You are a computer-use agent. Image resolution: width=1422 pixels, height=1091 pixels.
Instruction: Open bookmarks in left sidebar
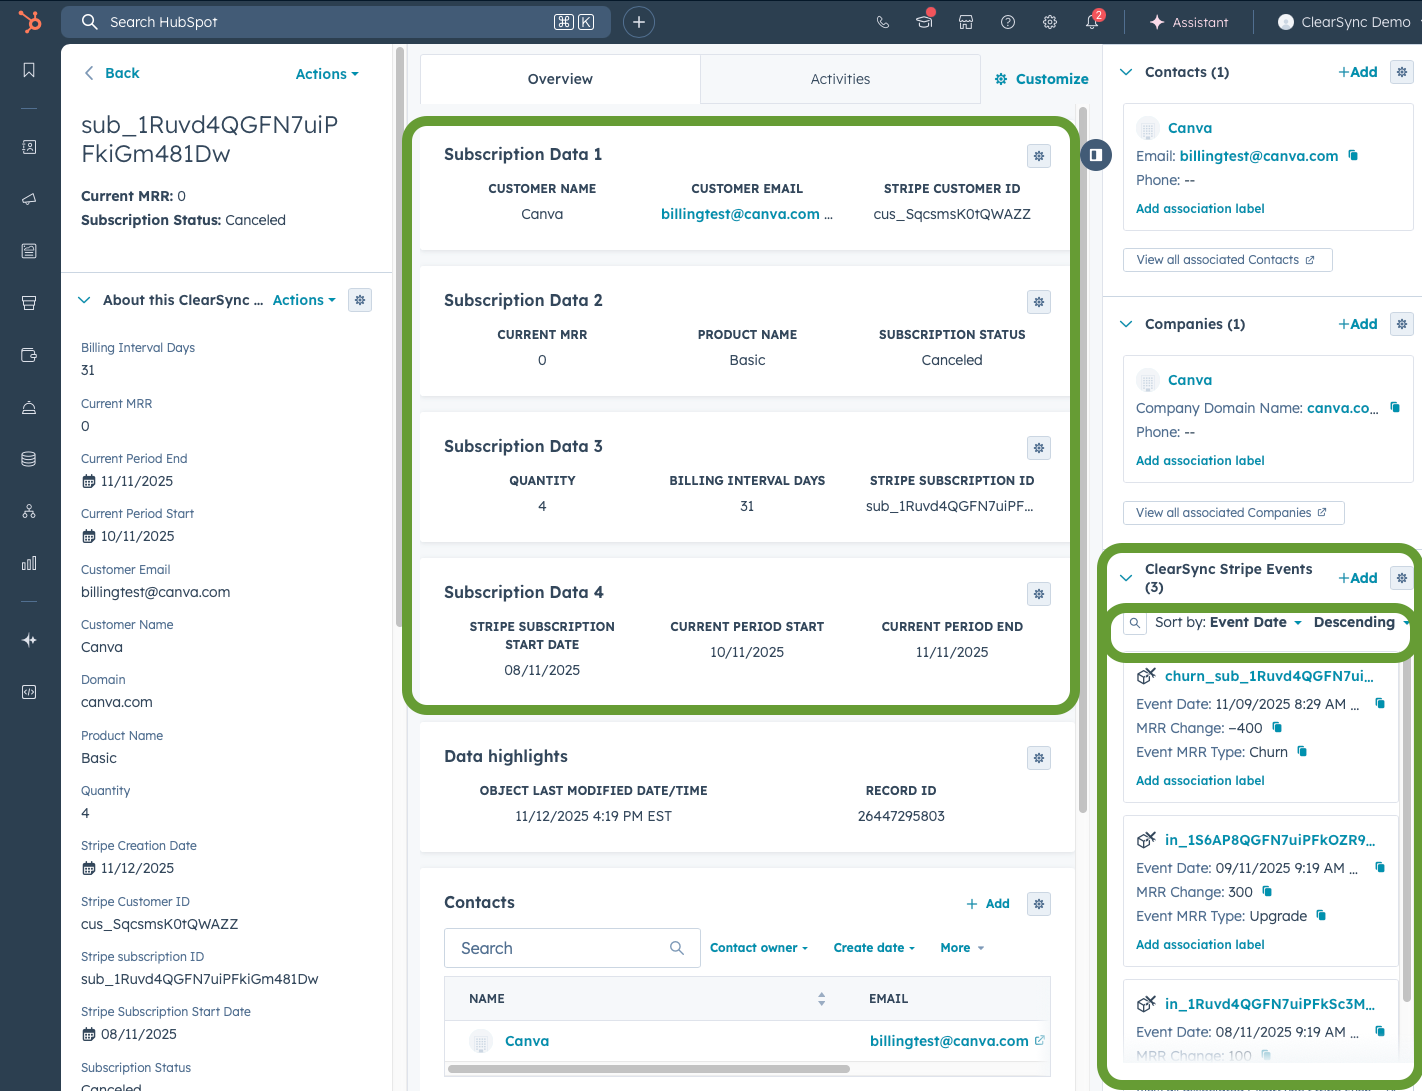[29, 70]
